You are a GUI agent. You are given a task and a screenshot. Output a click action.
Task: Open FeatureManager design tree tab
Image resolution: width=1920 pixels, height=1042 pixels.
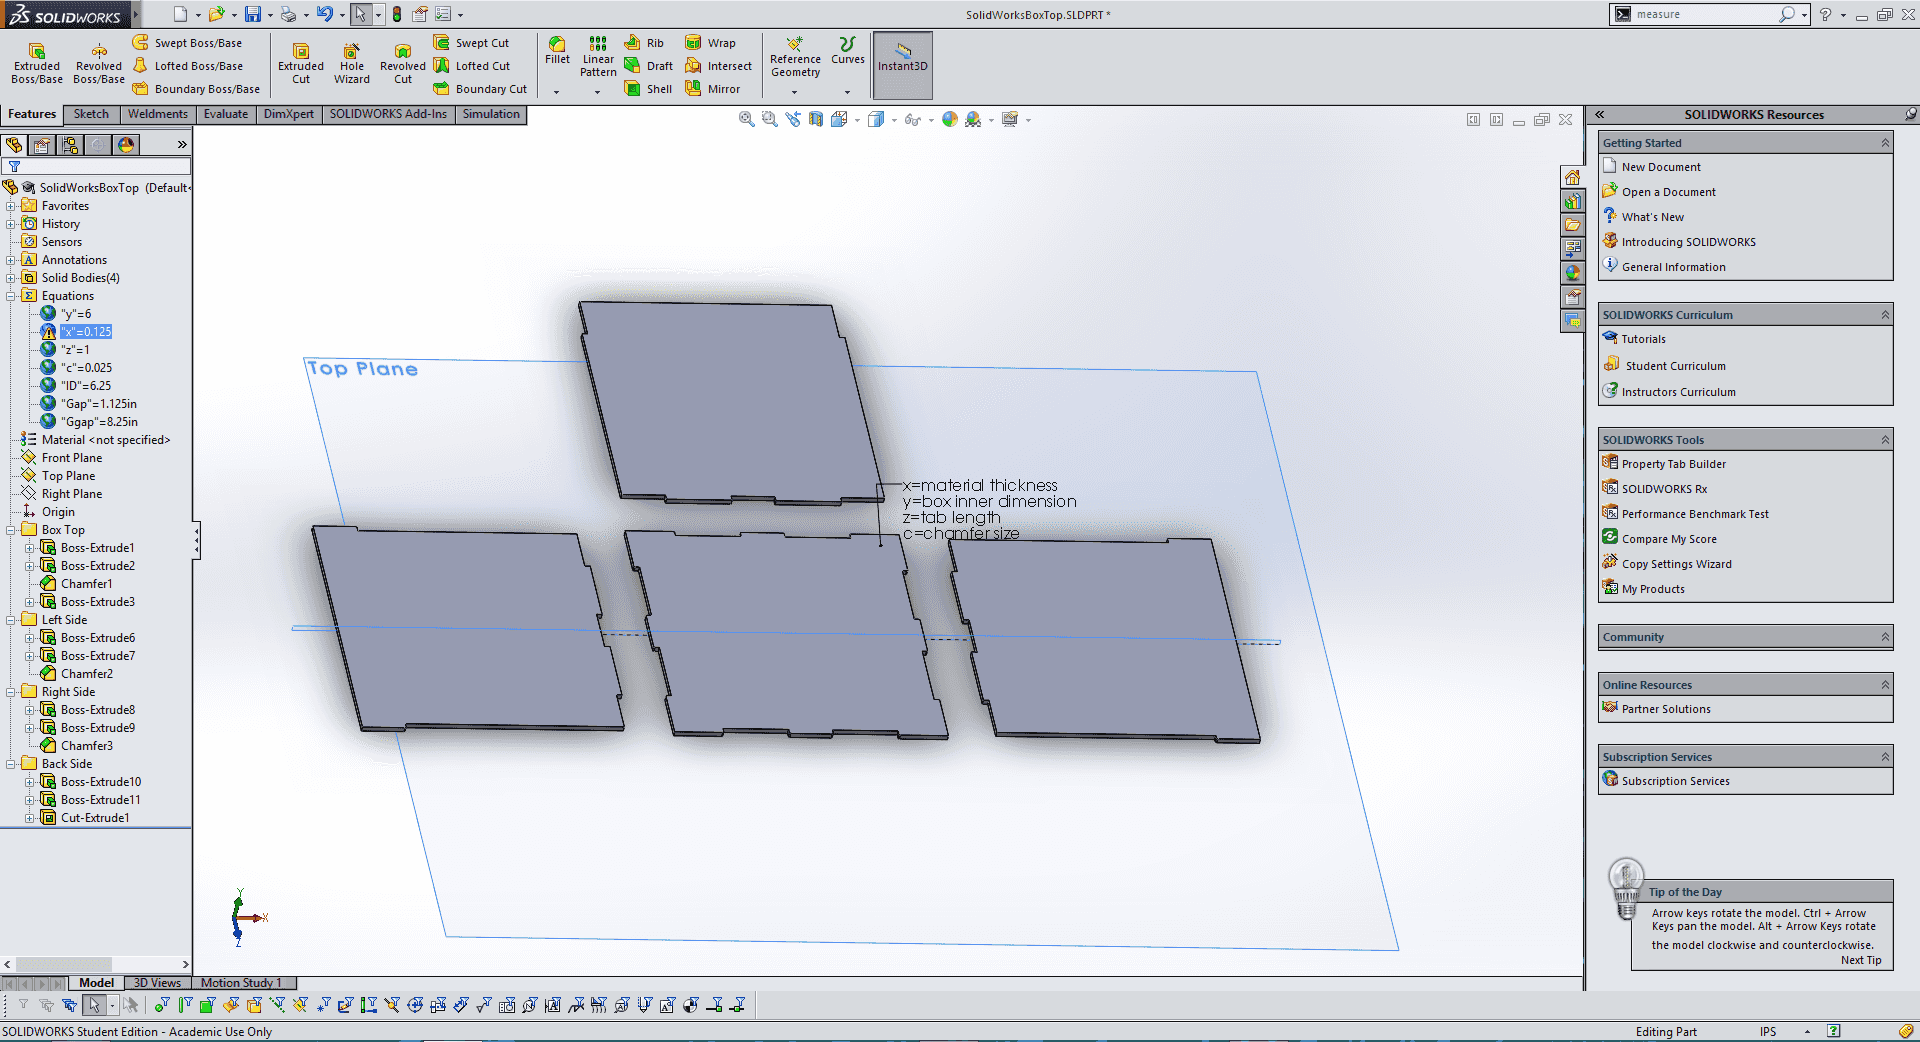coord(14,145)
